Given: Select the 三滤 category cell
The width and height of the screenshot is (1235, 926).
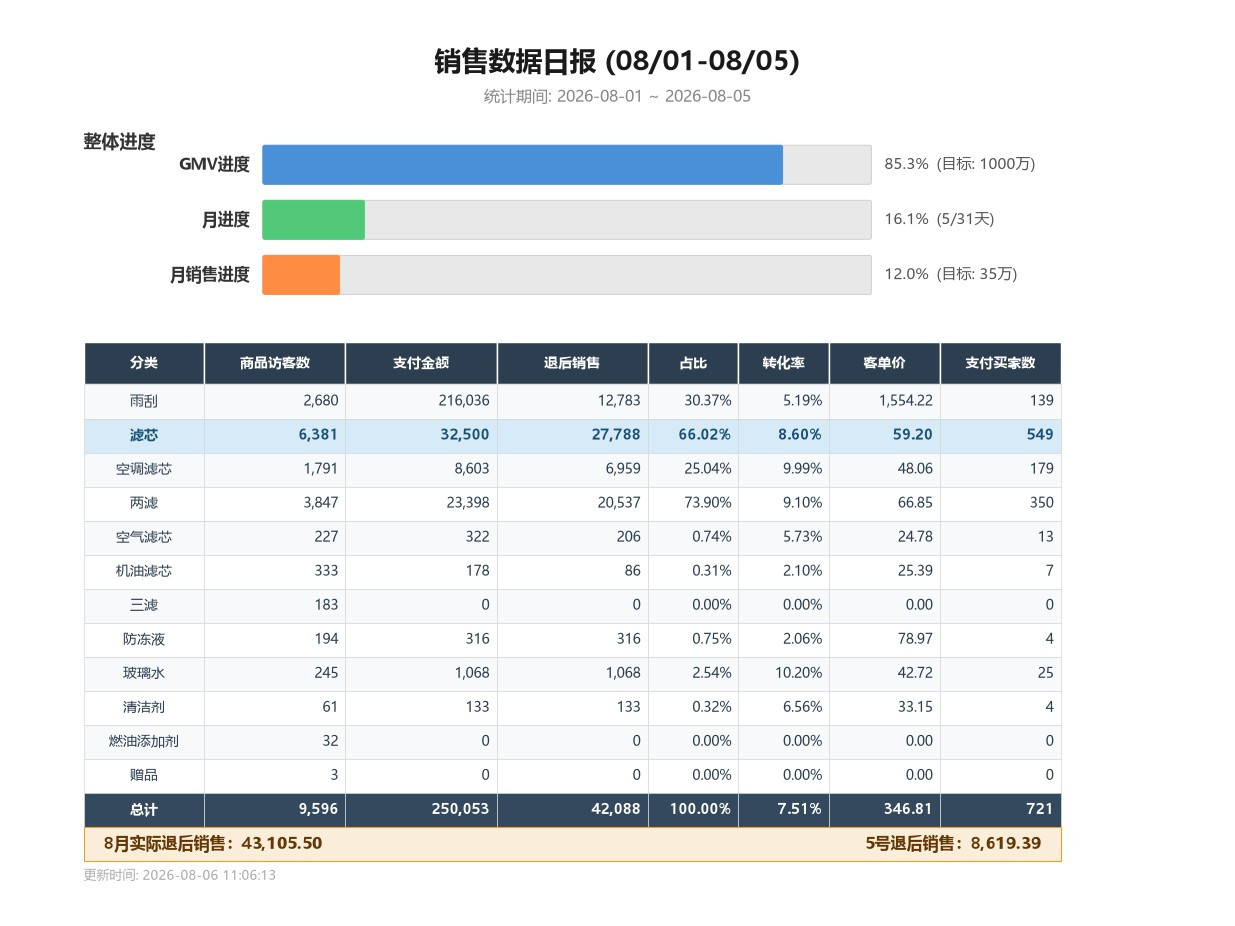Looking at the screenshot, I should click(144, 605).
